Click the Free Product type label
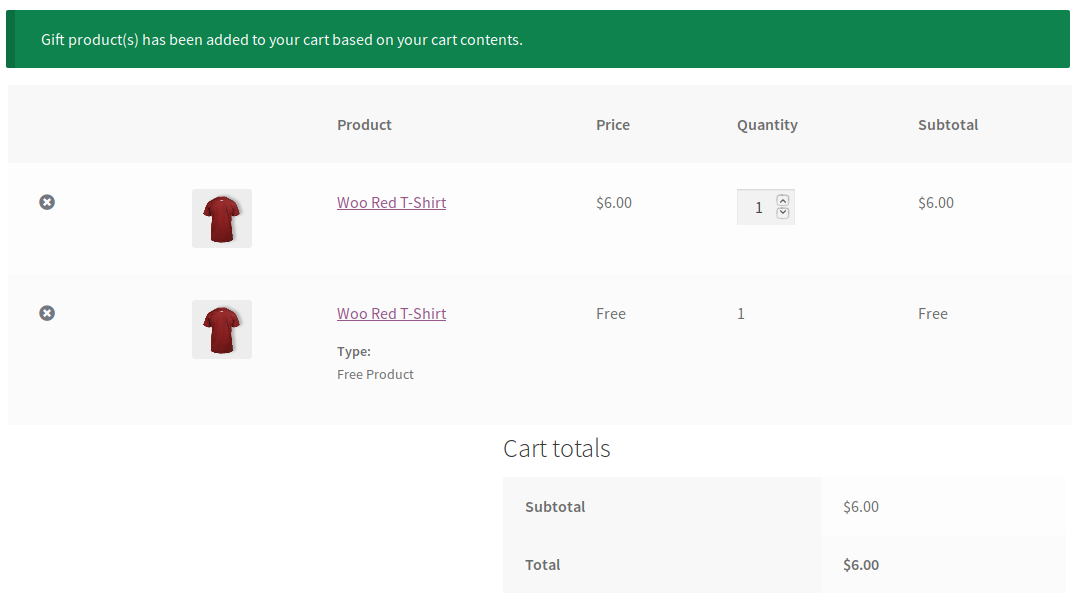Image resolution: width=1080 pixels, height=608 pixels. (x=375, y=374)
